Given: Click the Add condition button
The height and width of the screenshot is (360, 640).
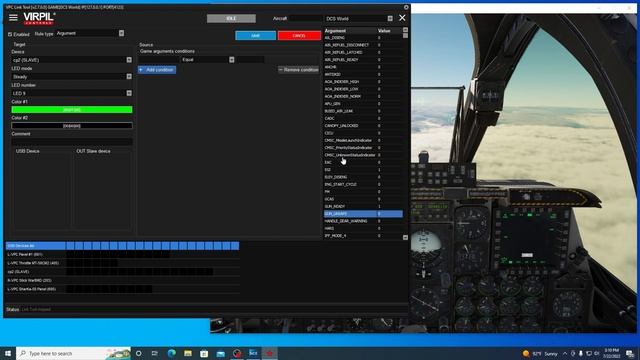Looking at the screenshot, I should click(x=157, y=70).
